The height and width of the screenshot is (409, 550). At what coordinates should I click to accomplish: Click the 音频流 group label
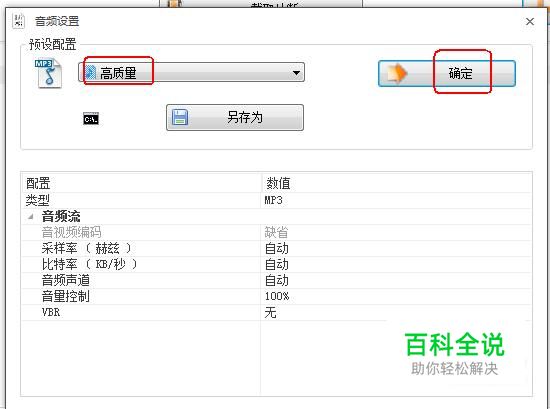tap(61, 216)
